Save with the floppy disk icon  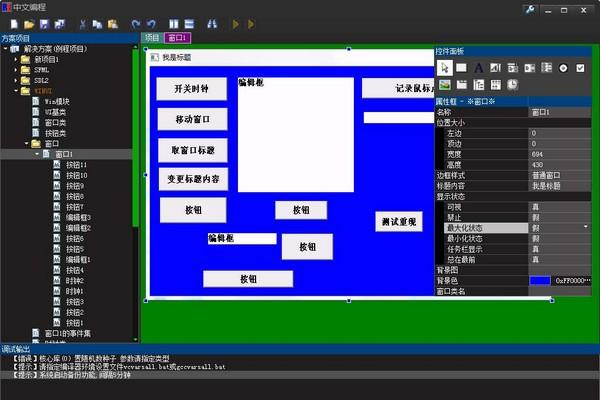click(44, 24)
